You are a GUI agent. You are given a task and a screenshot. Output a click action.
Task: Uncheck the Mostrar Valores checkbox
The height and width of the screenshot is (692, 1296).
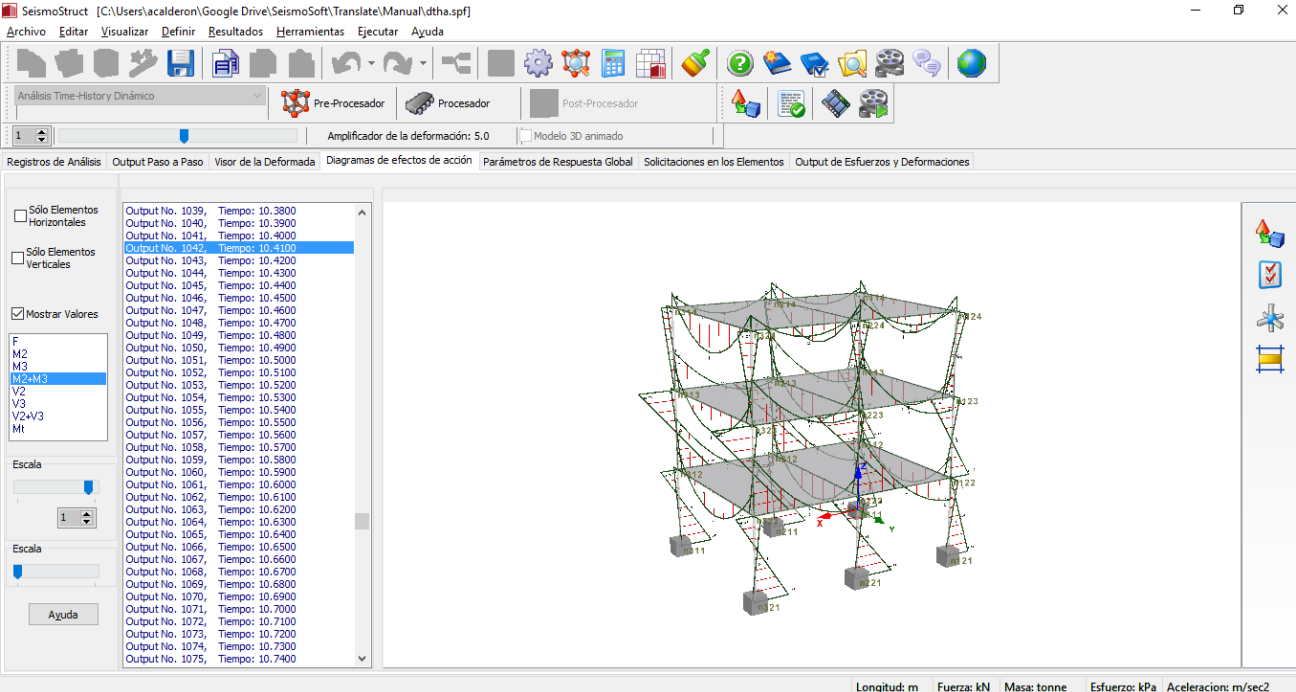click(x=18, y=314)
